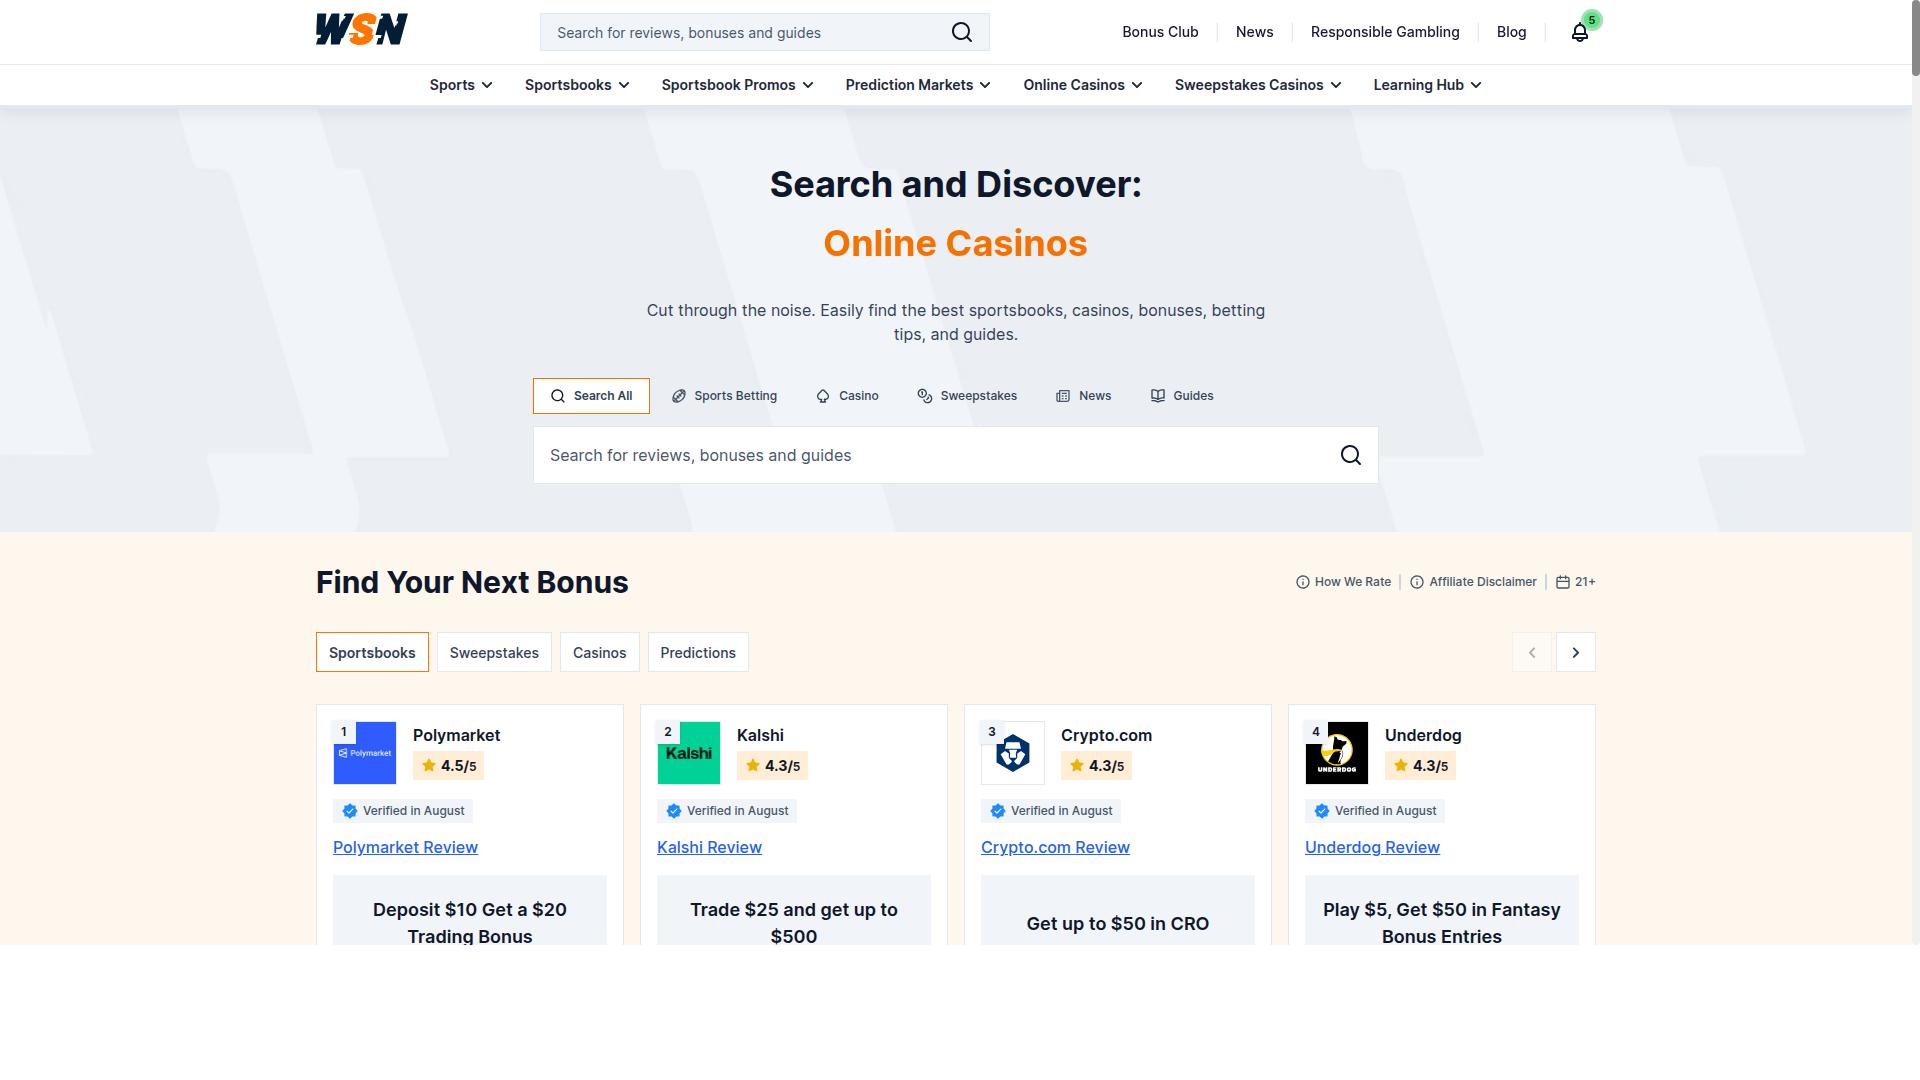Click the magnifier icon in header search
The image size is (1920, 1080).
coord(962,32)
